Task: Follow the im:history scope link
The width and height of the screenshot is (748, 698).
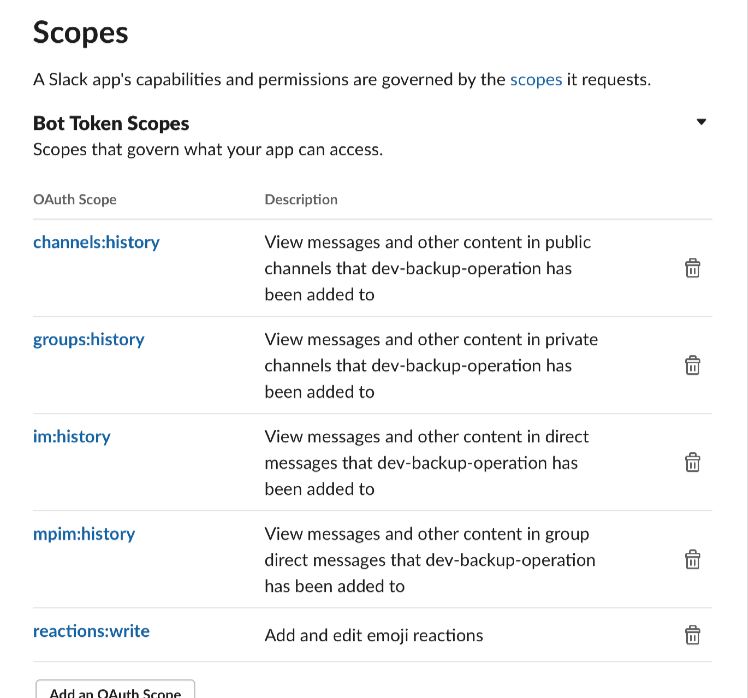Action: (72, 437)
